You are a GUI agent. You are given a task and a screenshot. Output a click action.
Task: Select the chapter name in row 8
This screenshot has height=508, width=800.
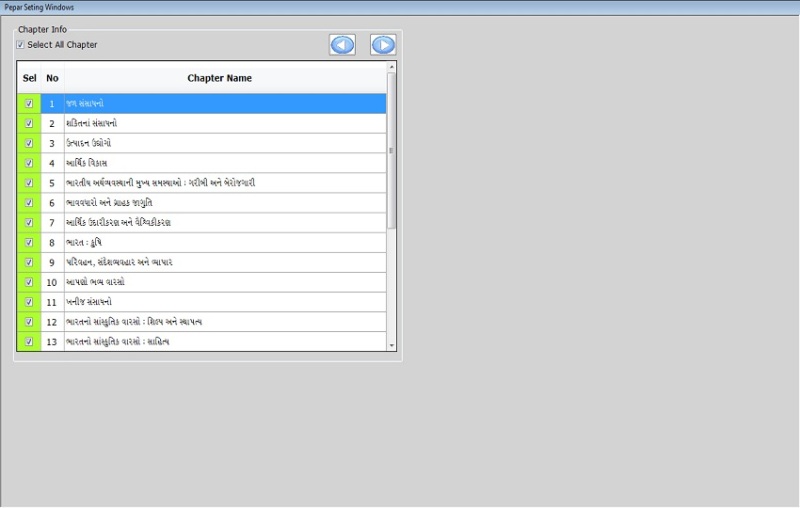[x=82, y=242]
